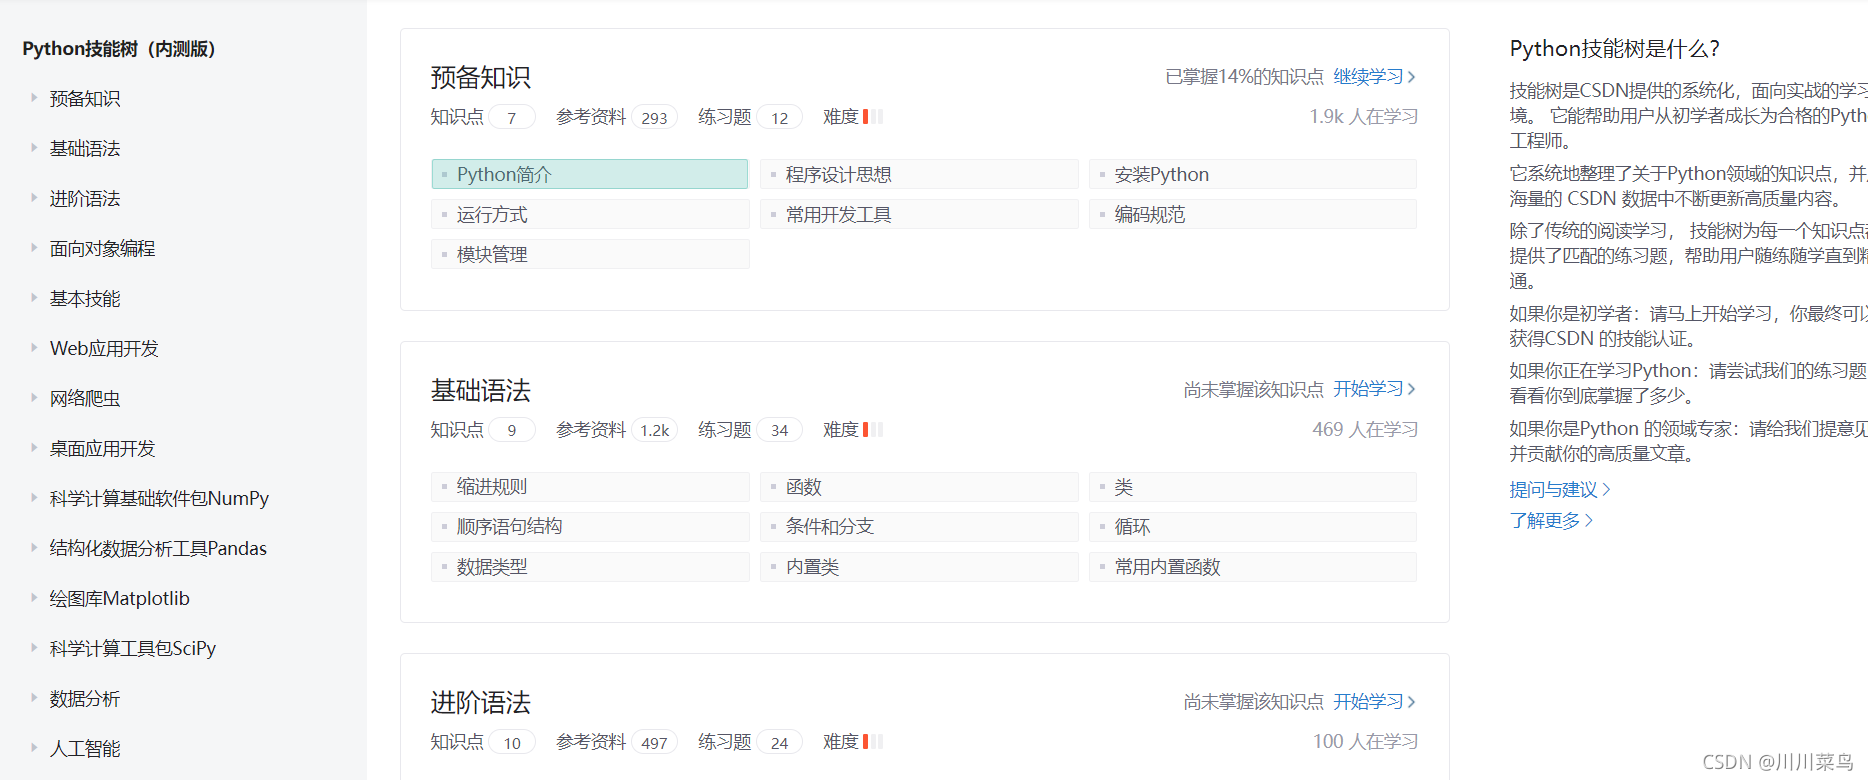Select the 类 knowledge point
Screen dimensions: 1868x780
pyautogui.click(x=1253, y=487)
